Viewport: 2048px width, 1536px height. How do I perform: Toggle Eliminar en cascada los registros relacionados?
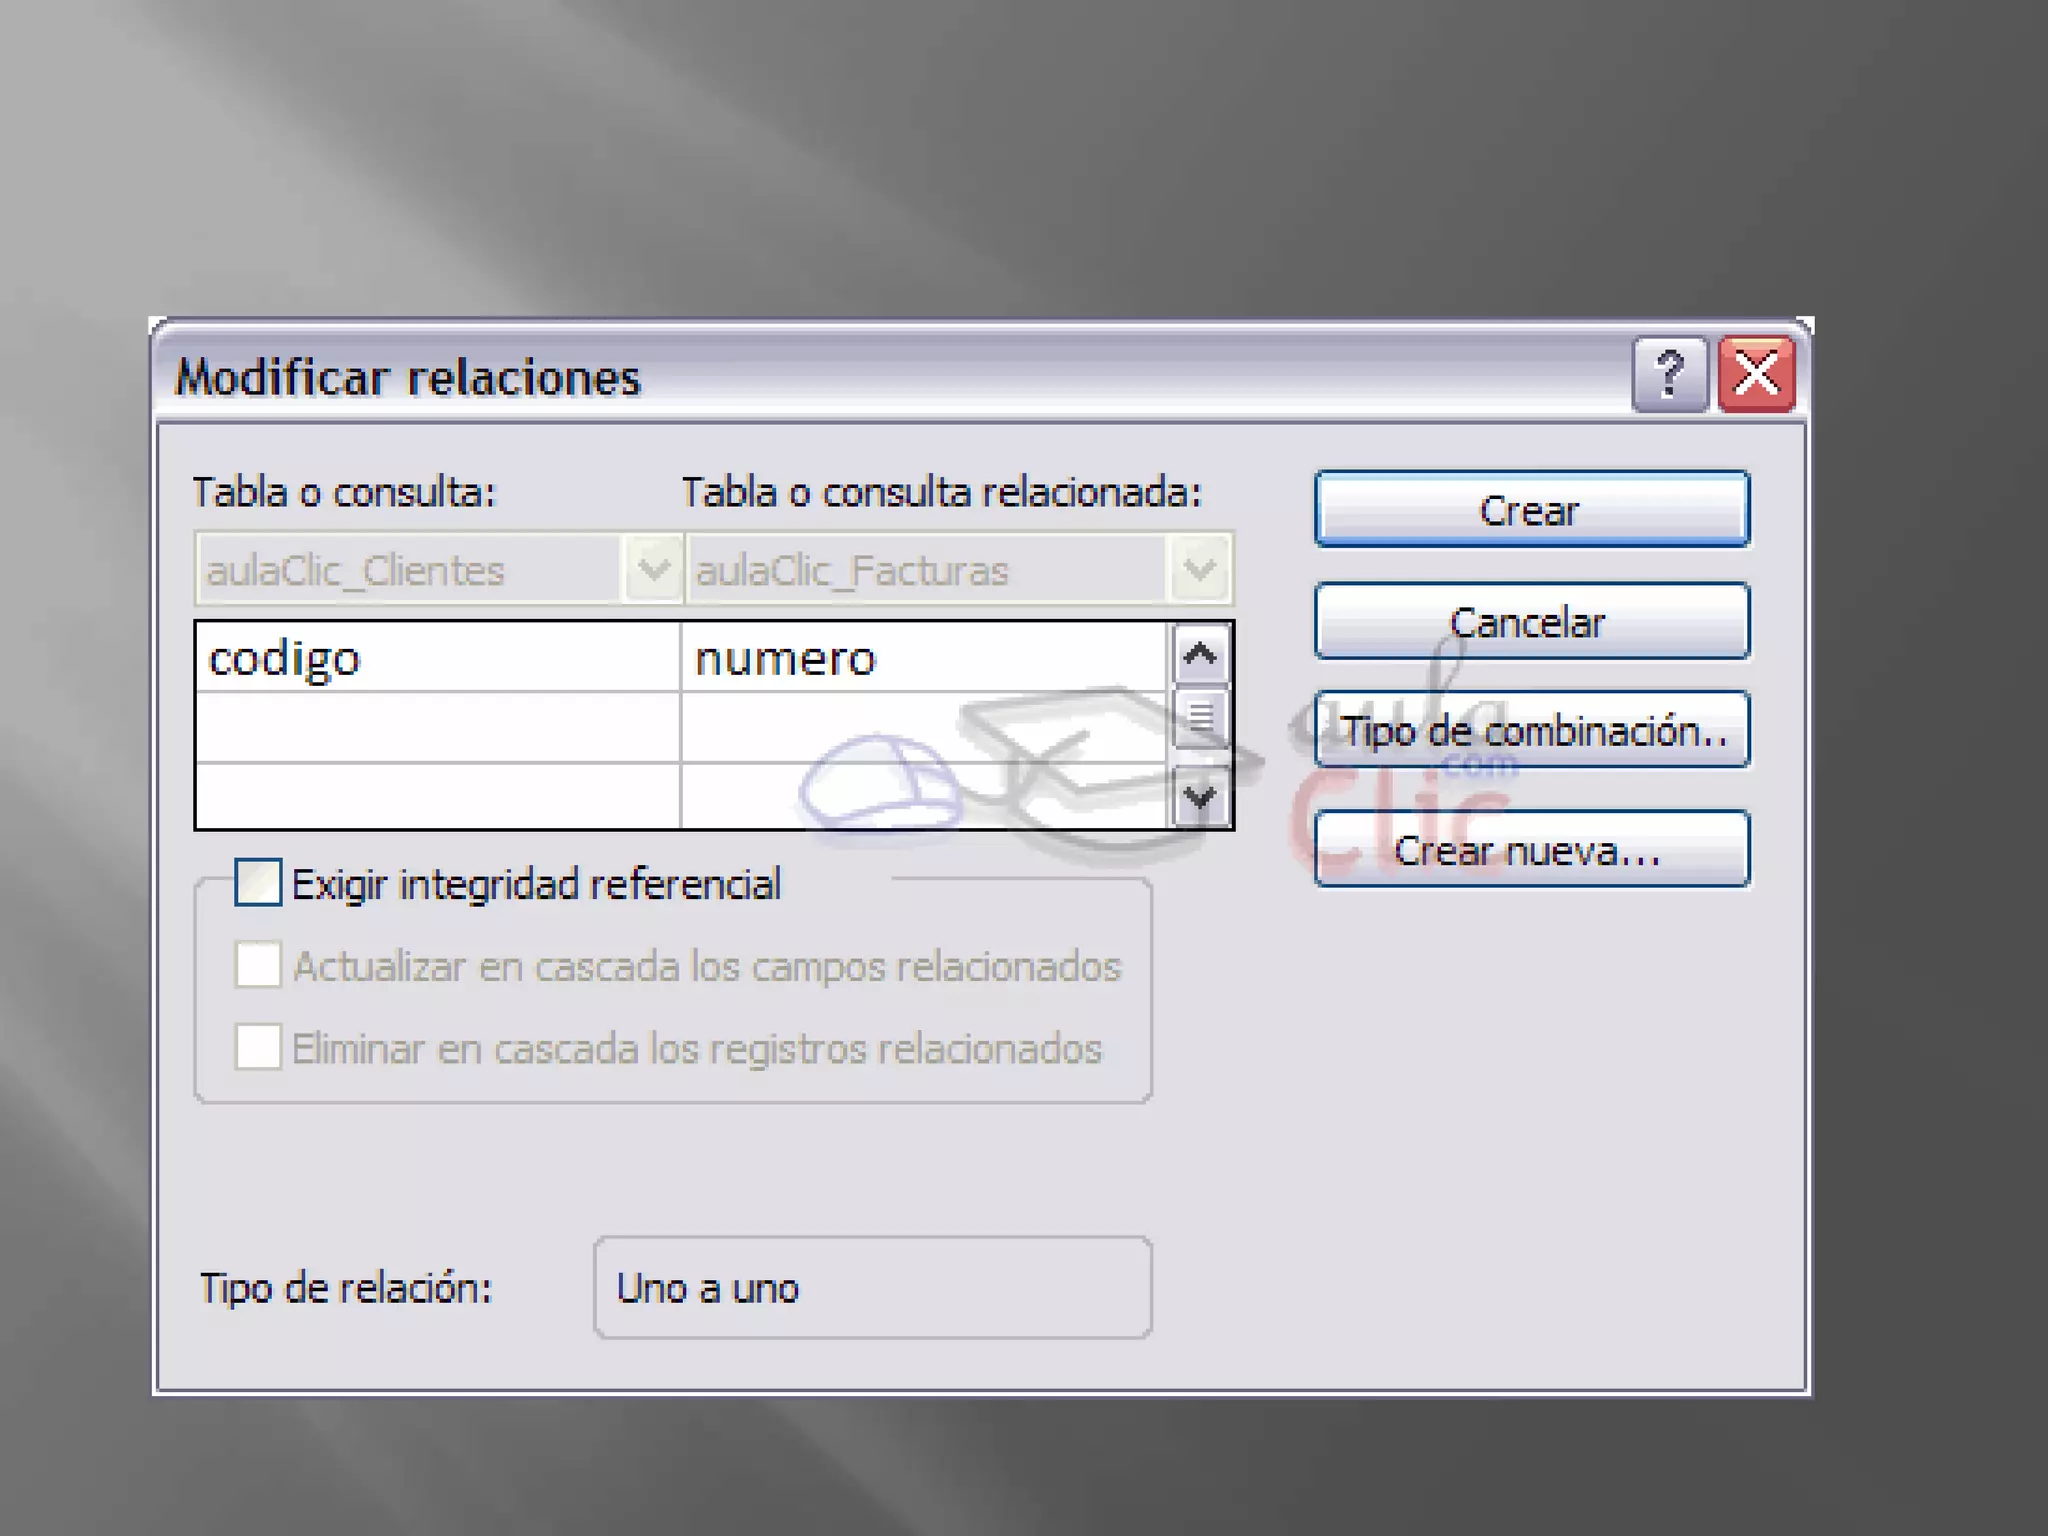click(258, 1047)
